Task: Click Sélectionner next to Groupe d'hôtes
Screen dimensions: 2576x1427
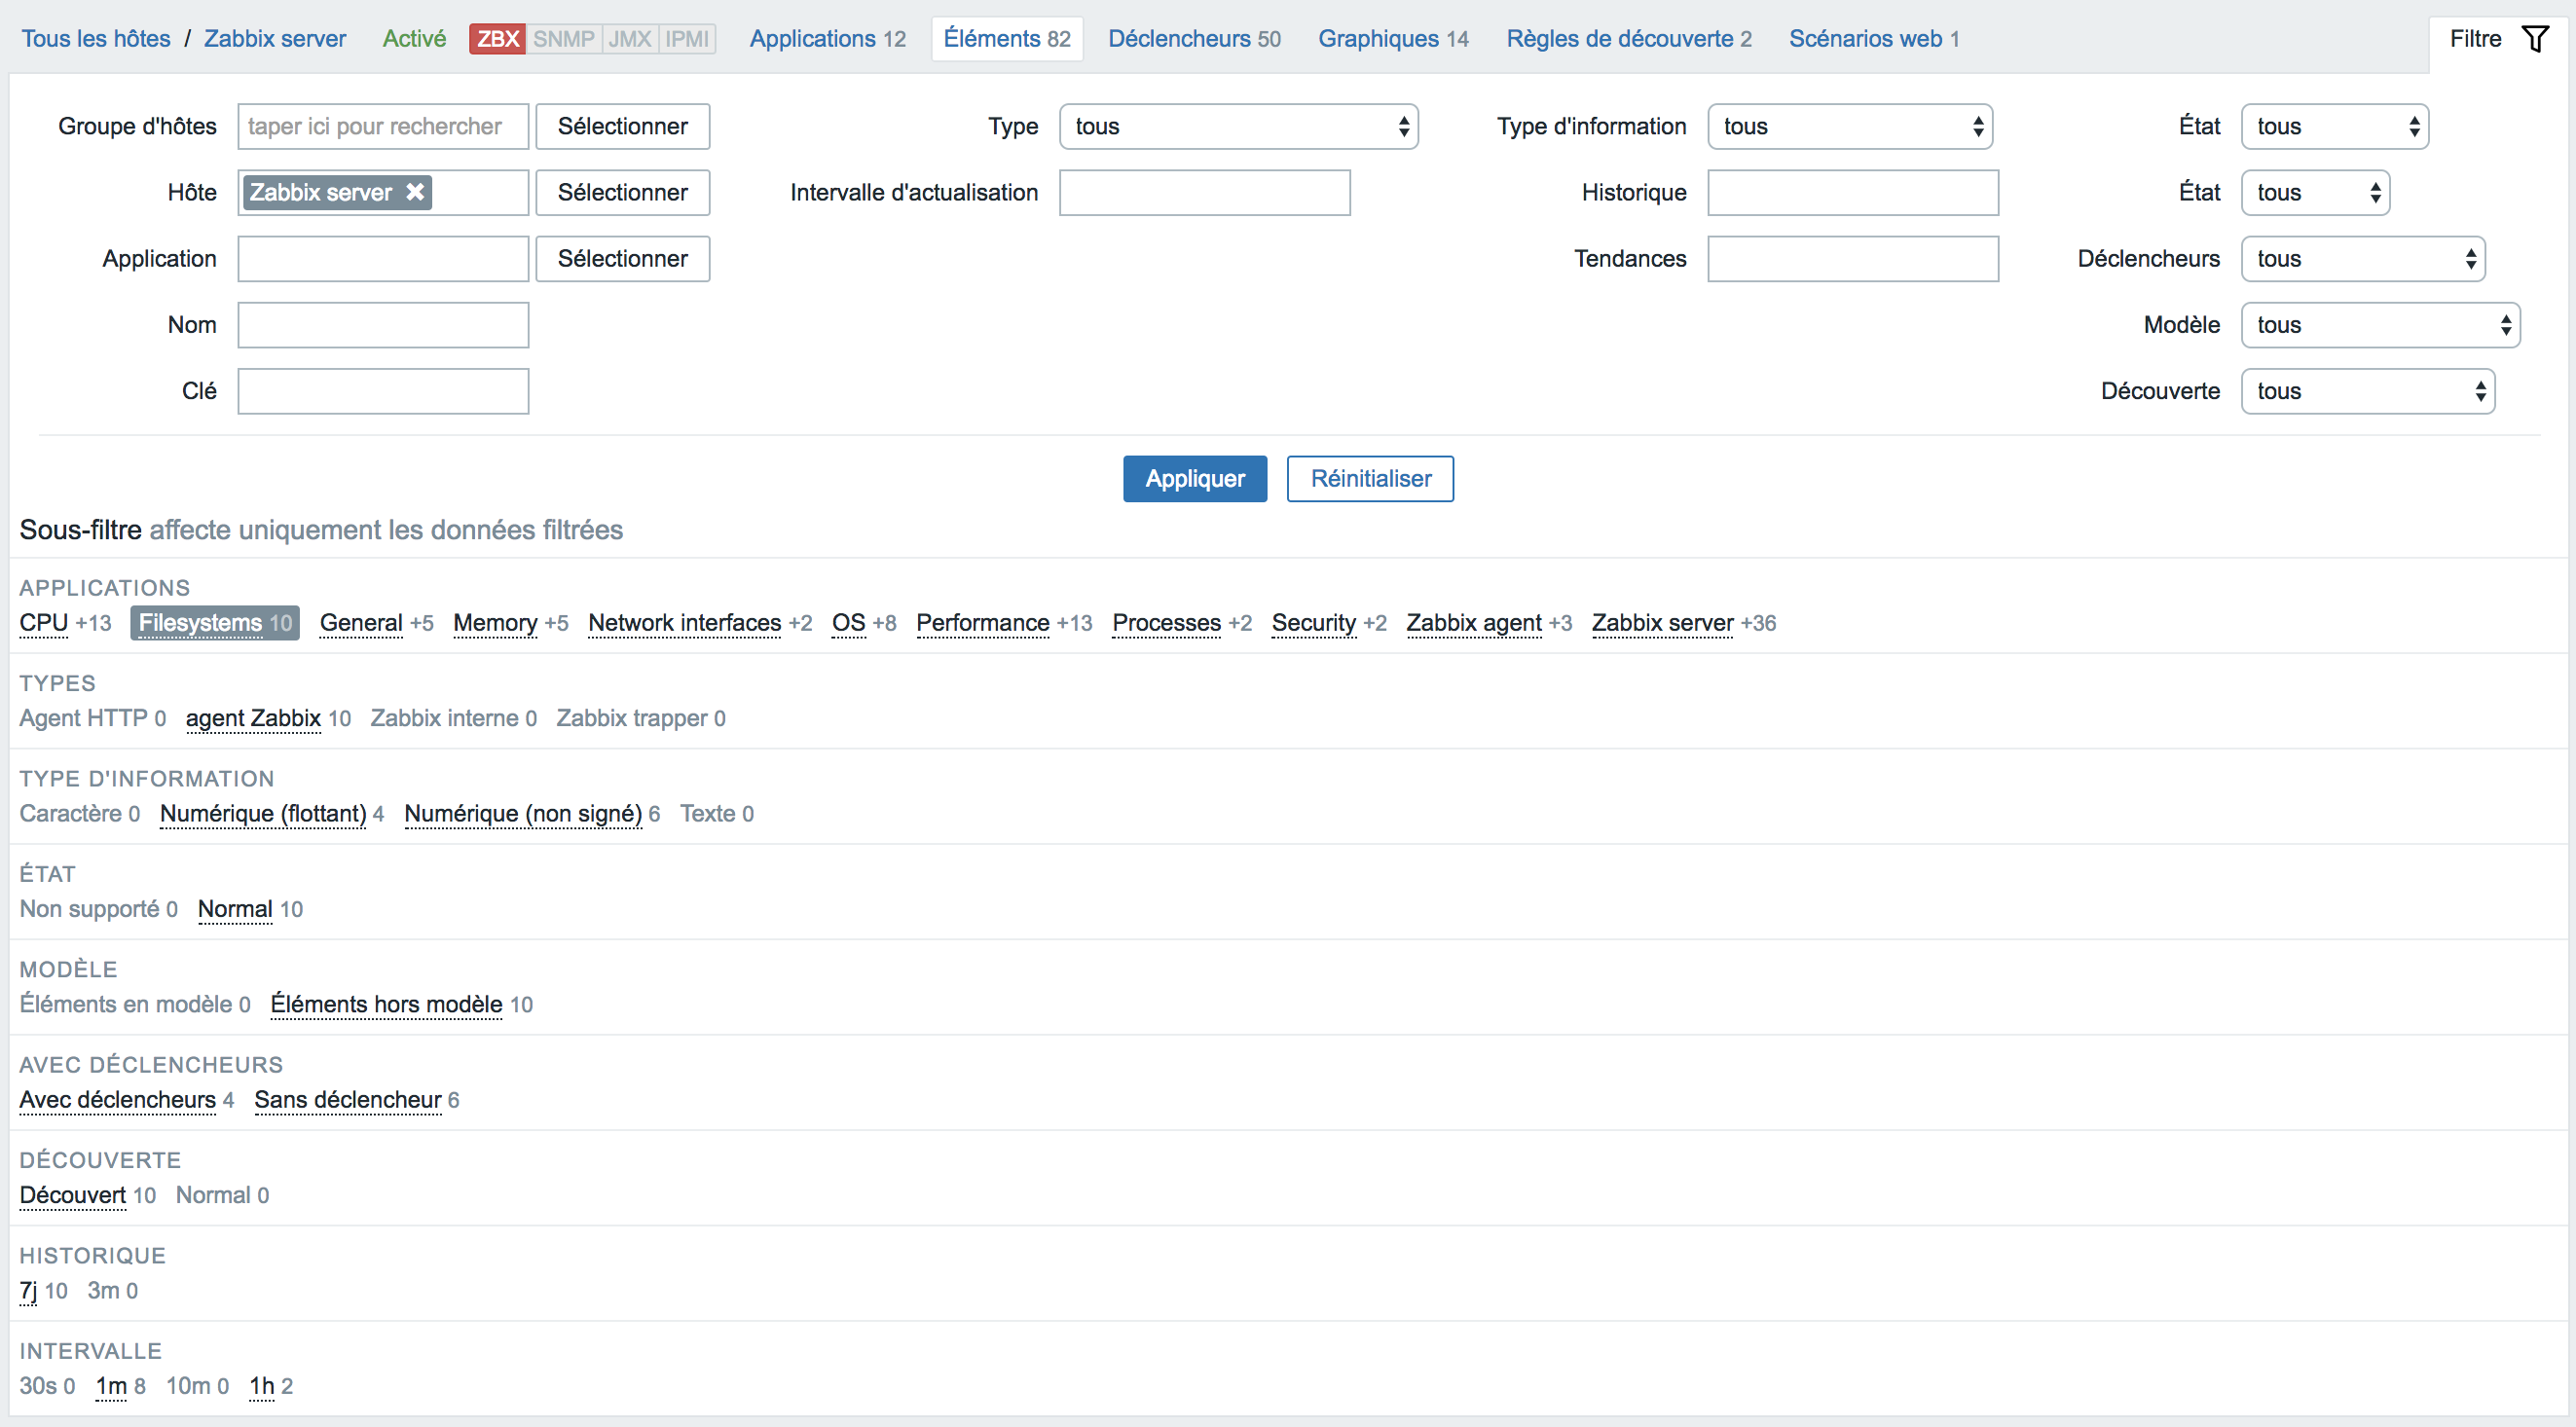Action: coord(623,126)
